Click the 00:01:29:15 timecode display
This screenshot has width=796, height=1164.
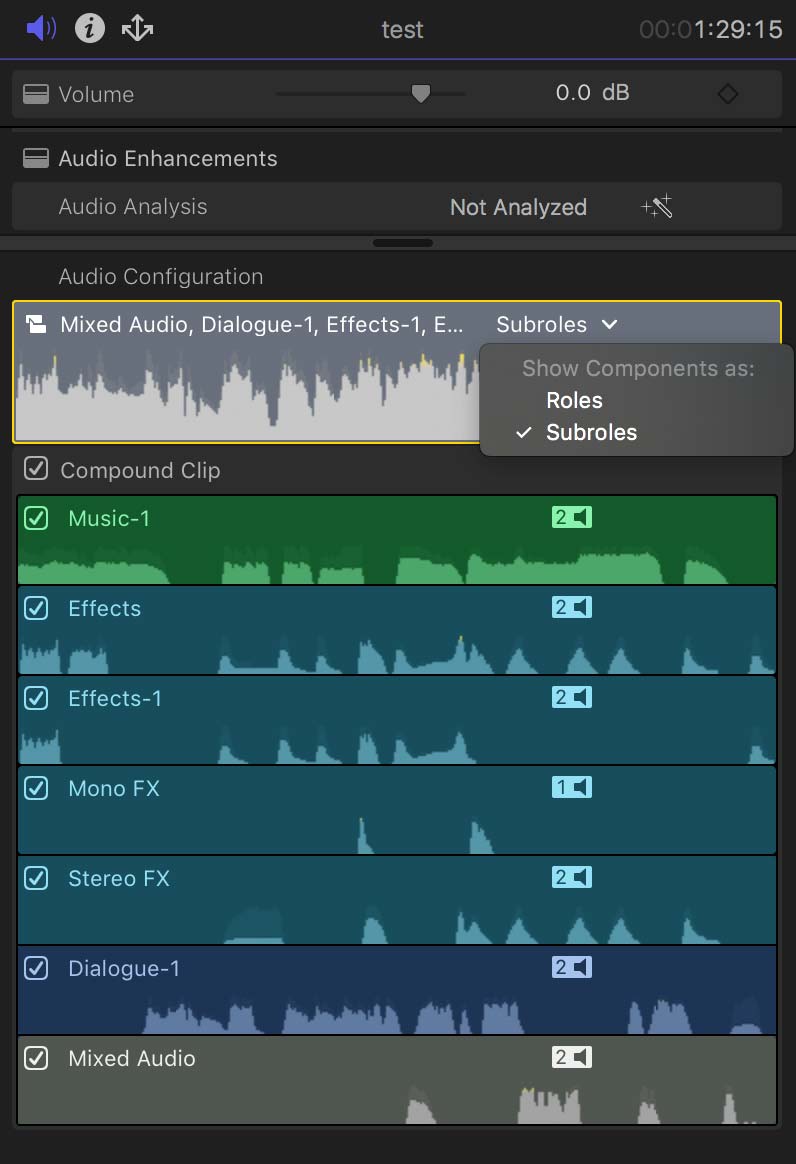pos(711,29)
